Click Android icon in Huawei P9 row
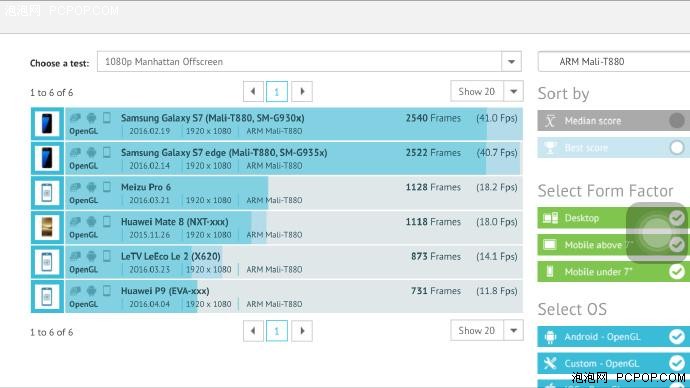 click(x=91, y=290)
